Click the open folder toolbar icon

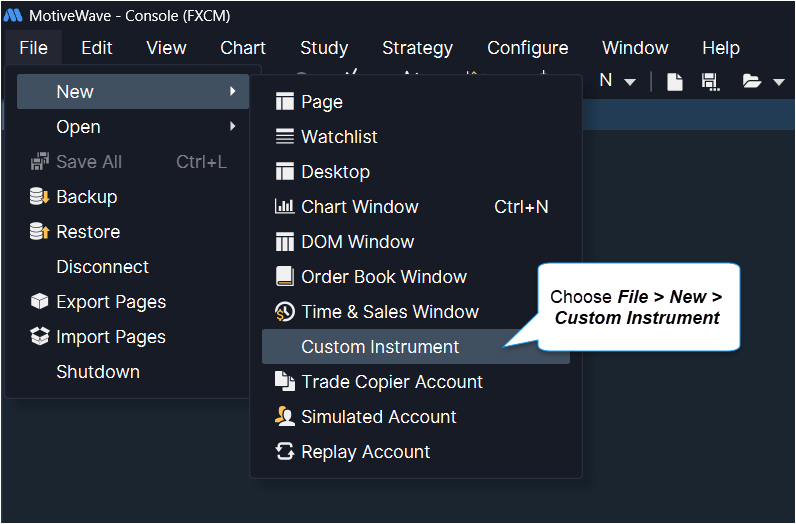752,82
